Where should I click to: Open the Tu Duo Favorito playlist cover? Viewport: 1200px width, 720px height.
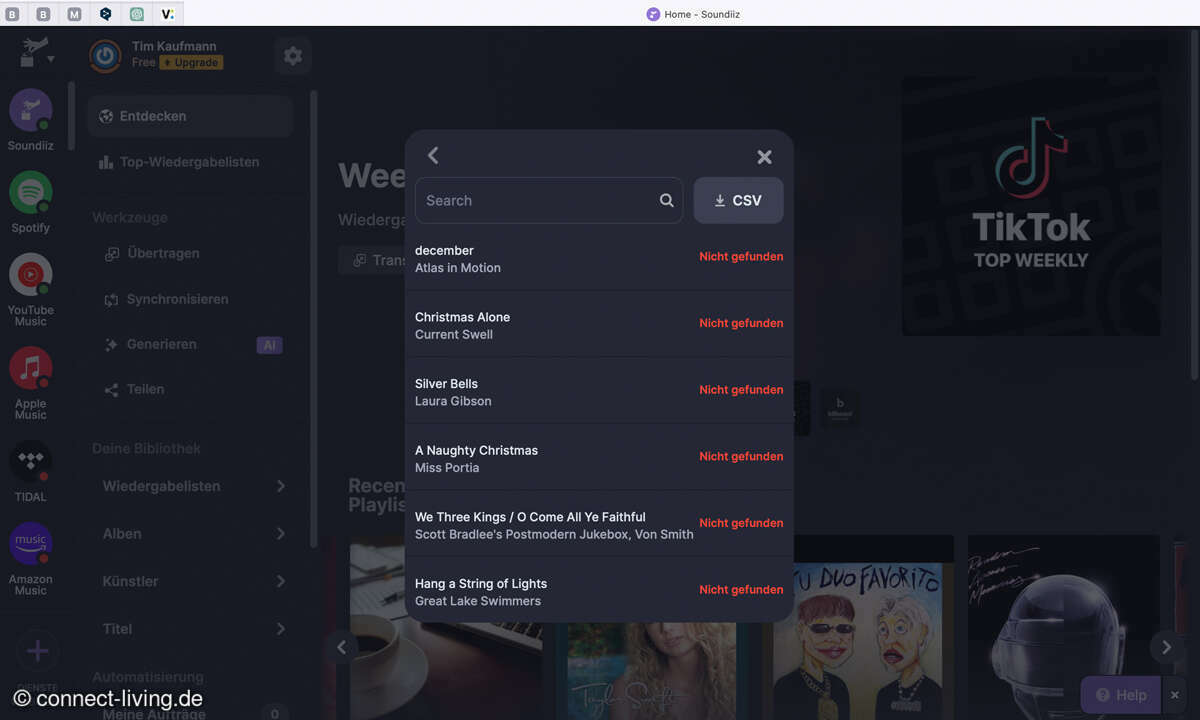[x=857, y=627]
